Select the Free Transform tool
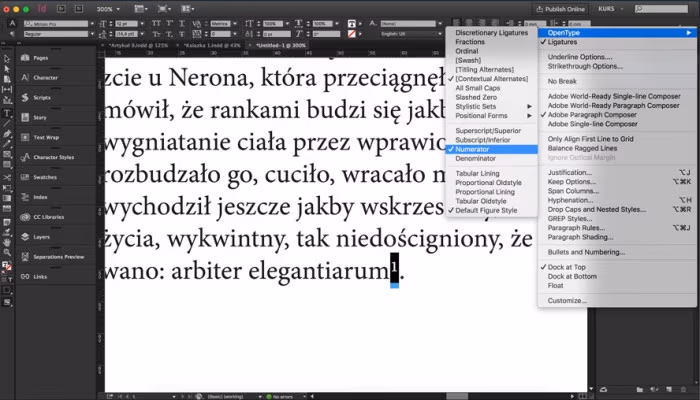Screen dimensions: 700x400 (x=7, y=188)
